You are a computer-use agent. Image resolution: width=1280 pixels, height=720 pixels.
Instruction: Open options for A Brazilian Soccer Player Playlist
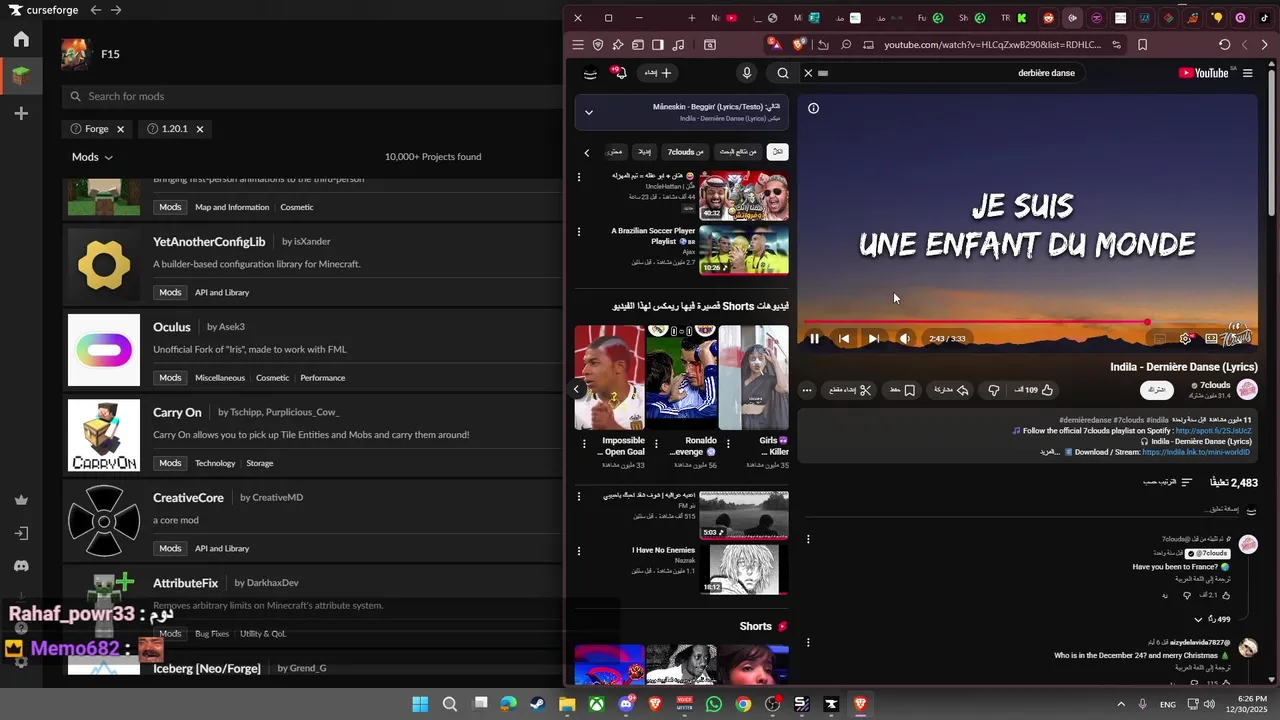pyautogui.click(x=579, y=232)
